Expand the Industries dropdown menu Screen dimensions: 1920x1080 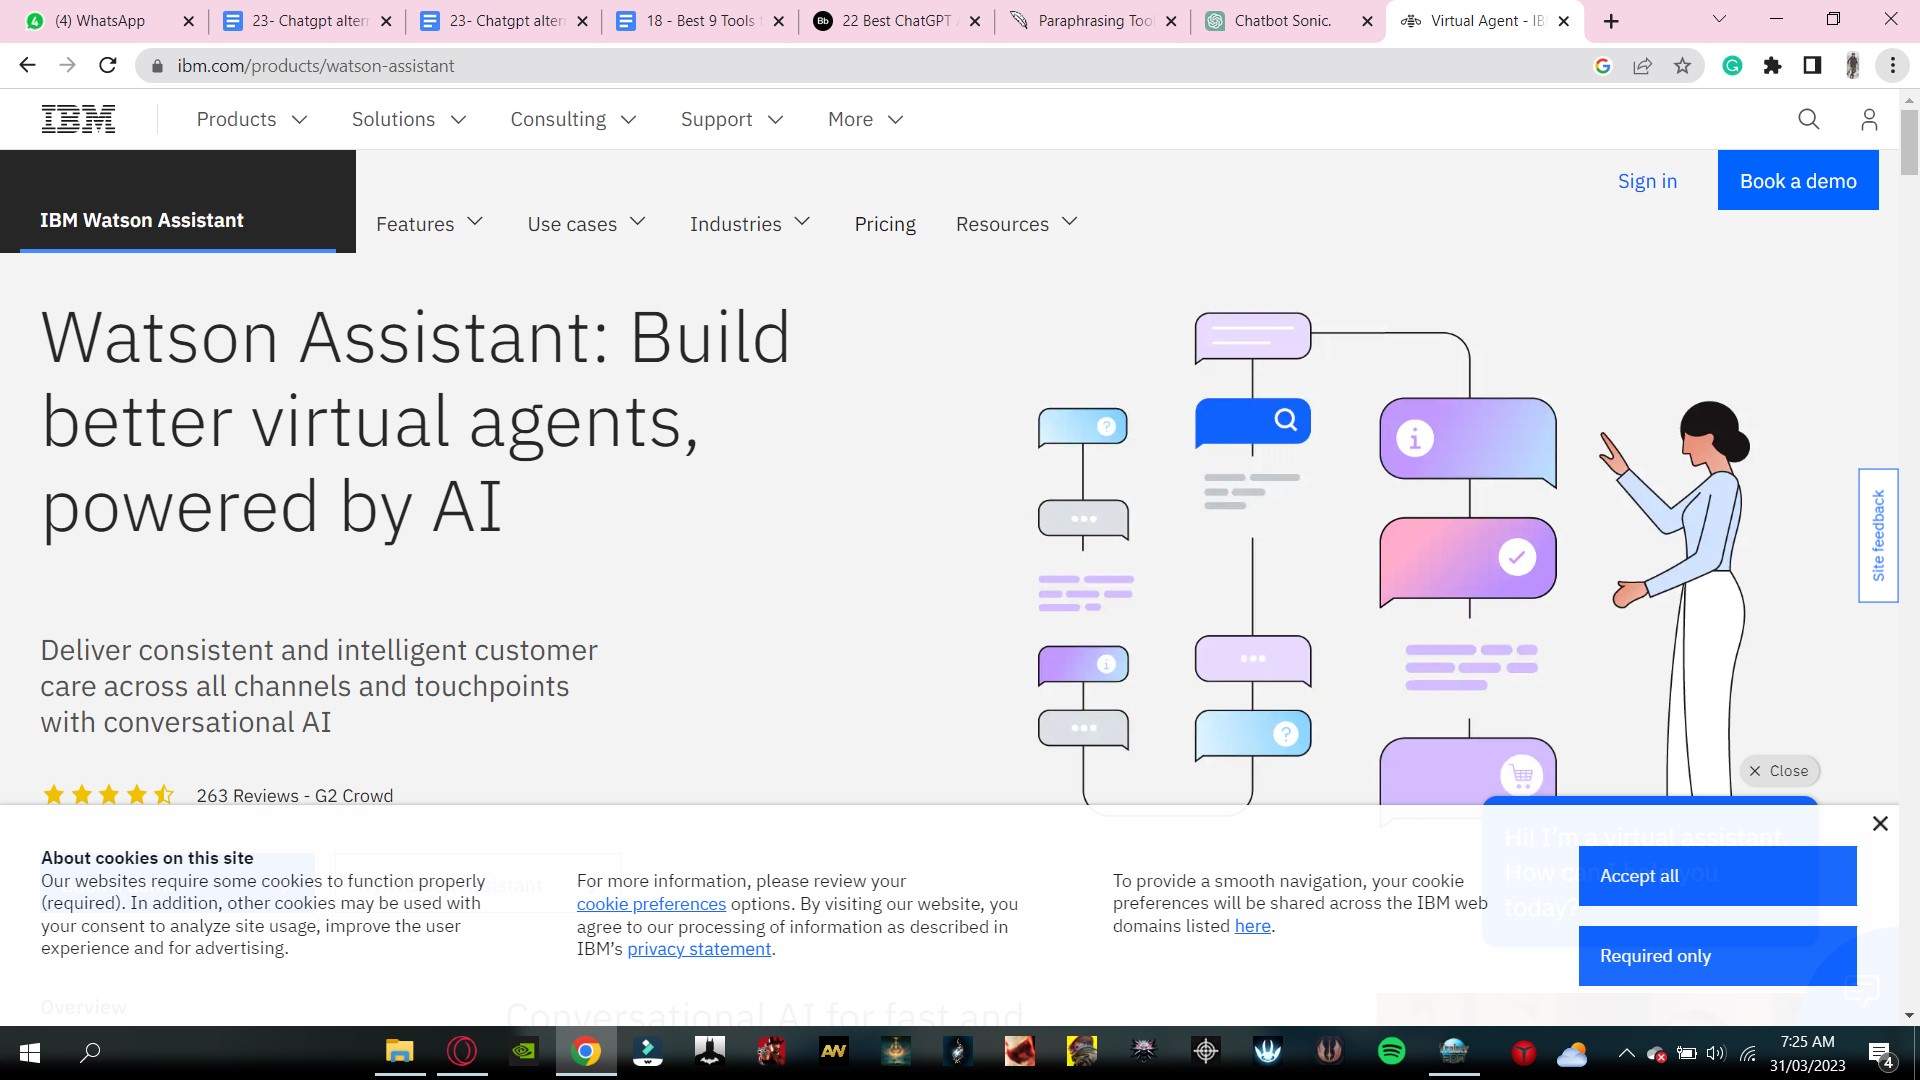tap(750, 224)
